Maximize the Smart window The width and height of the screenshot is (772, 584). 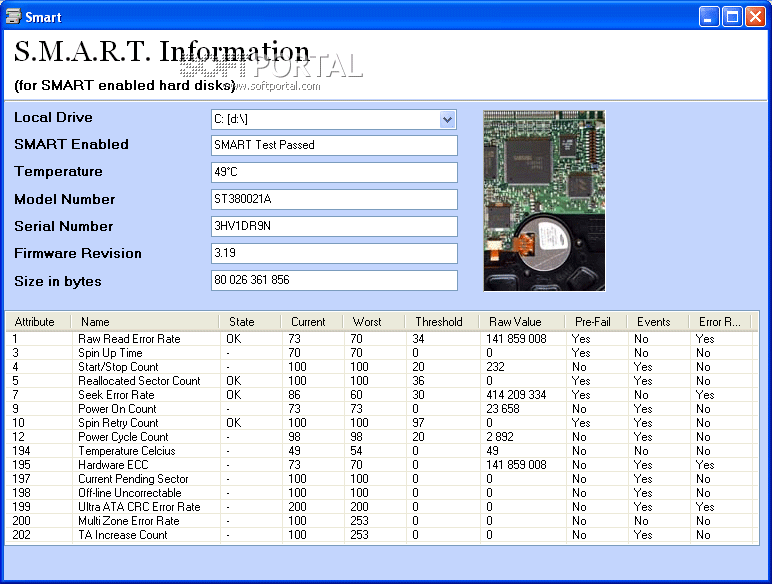click(732, 16)
